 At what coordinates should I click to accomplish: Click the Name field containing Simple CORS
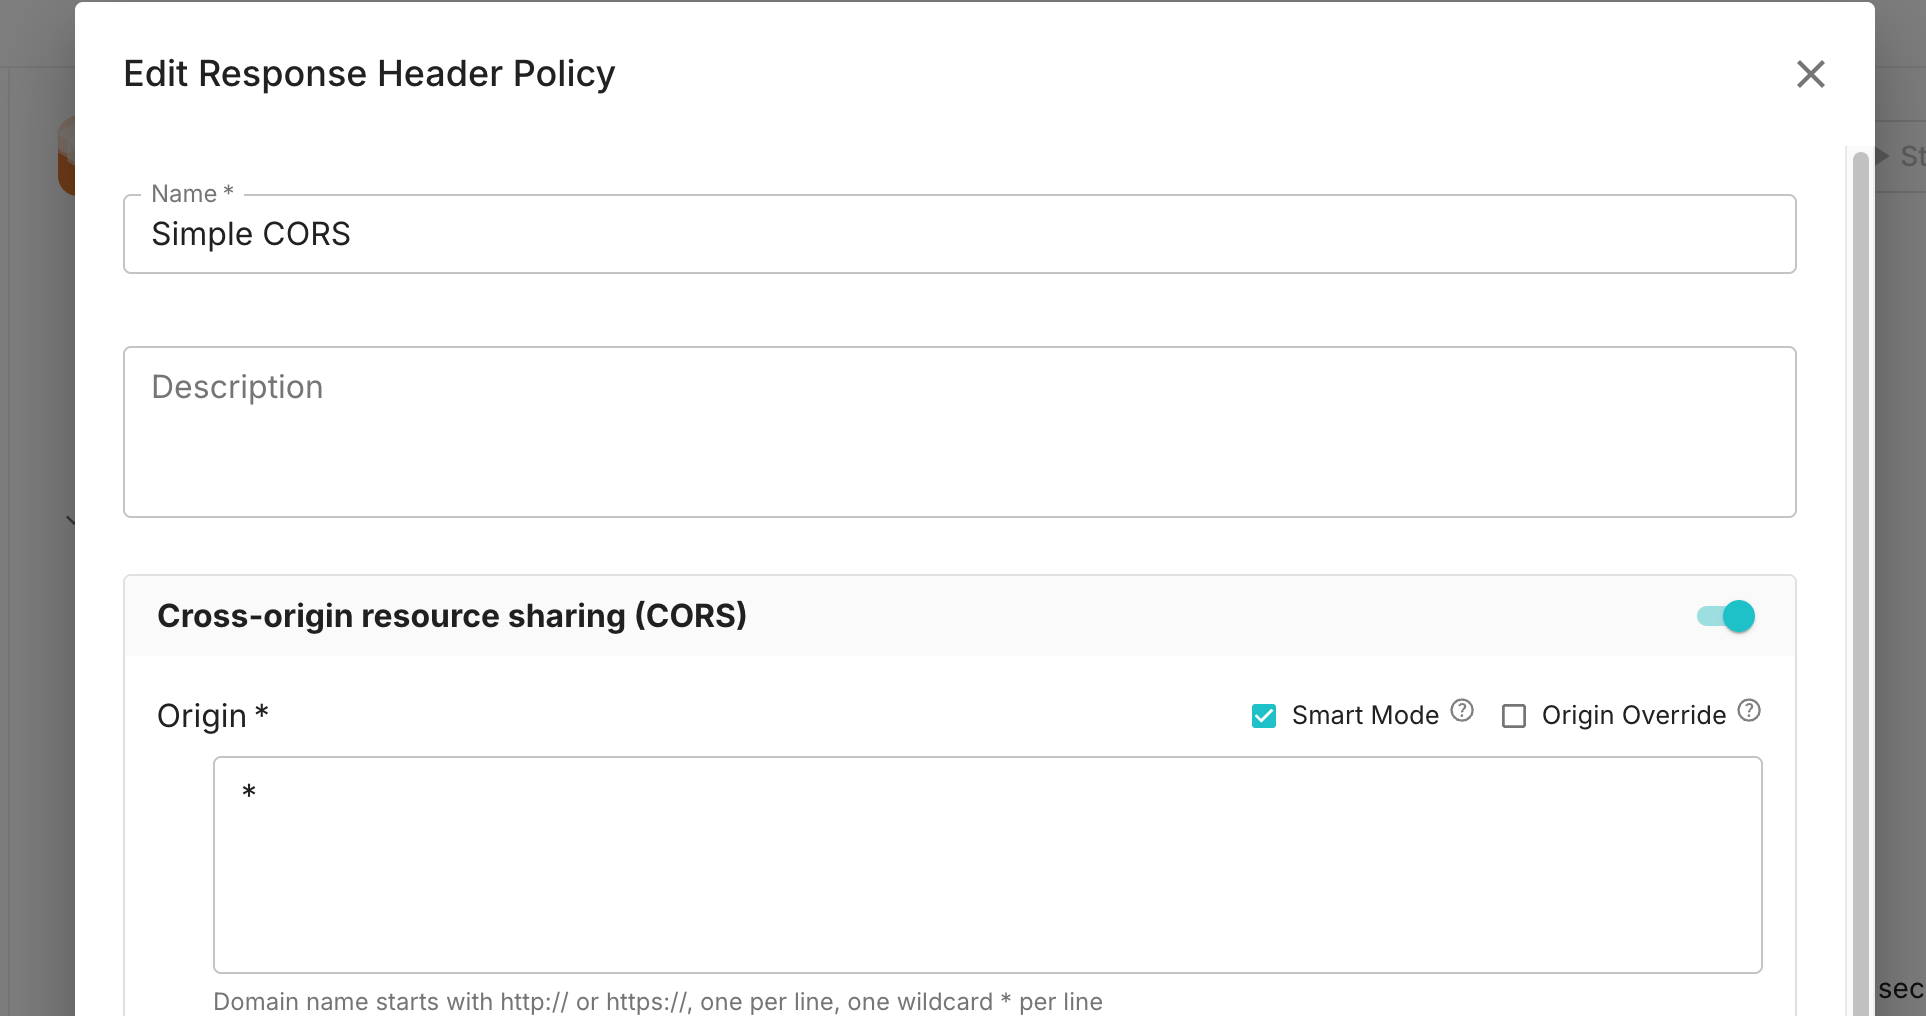959,234
